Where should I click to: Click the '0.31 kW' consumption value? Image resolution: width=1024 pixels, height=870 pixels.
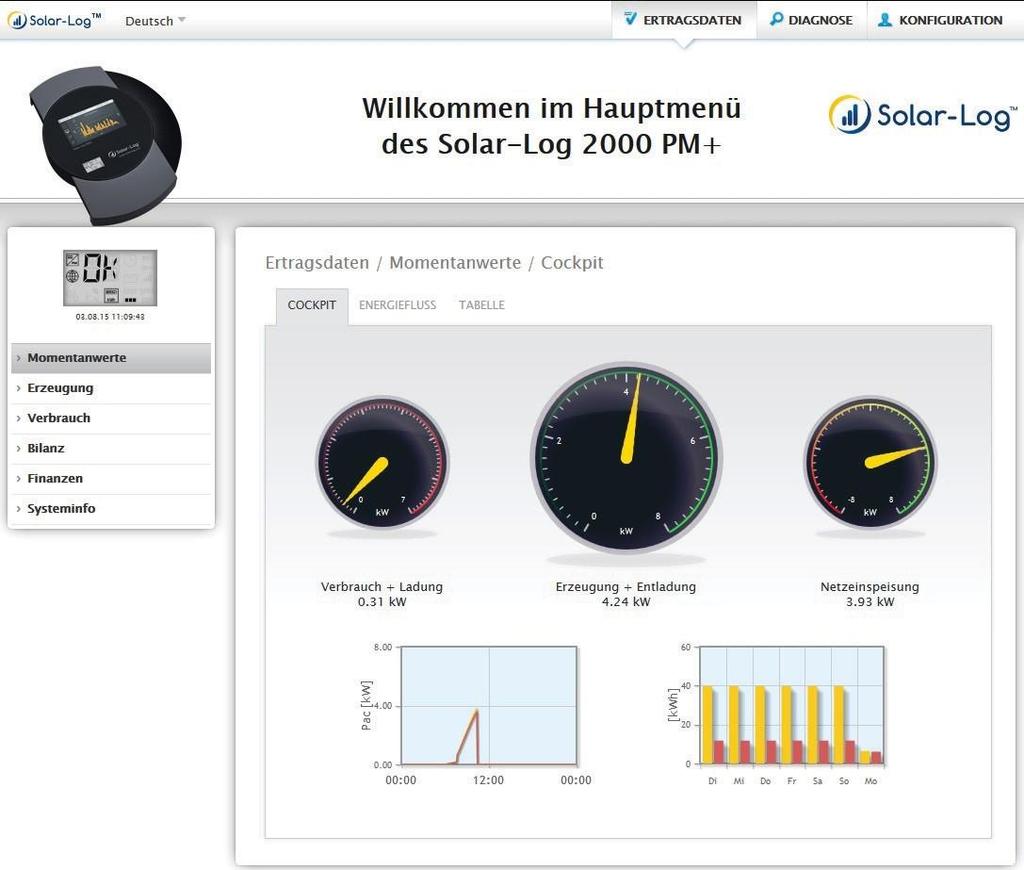pos(382,602)
